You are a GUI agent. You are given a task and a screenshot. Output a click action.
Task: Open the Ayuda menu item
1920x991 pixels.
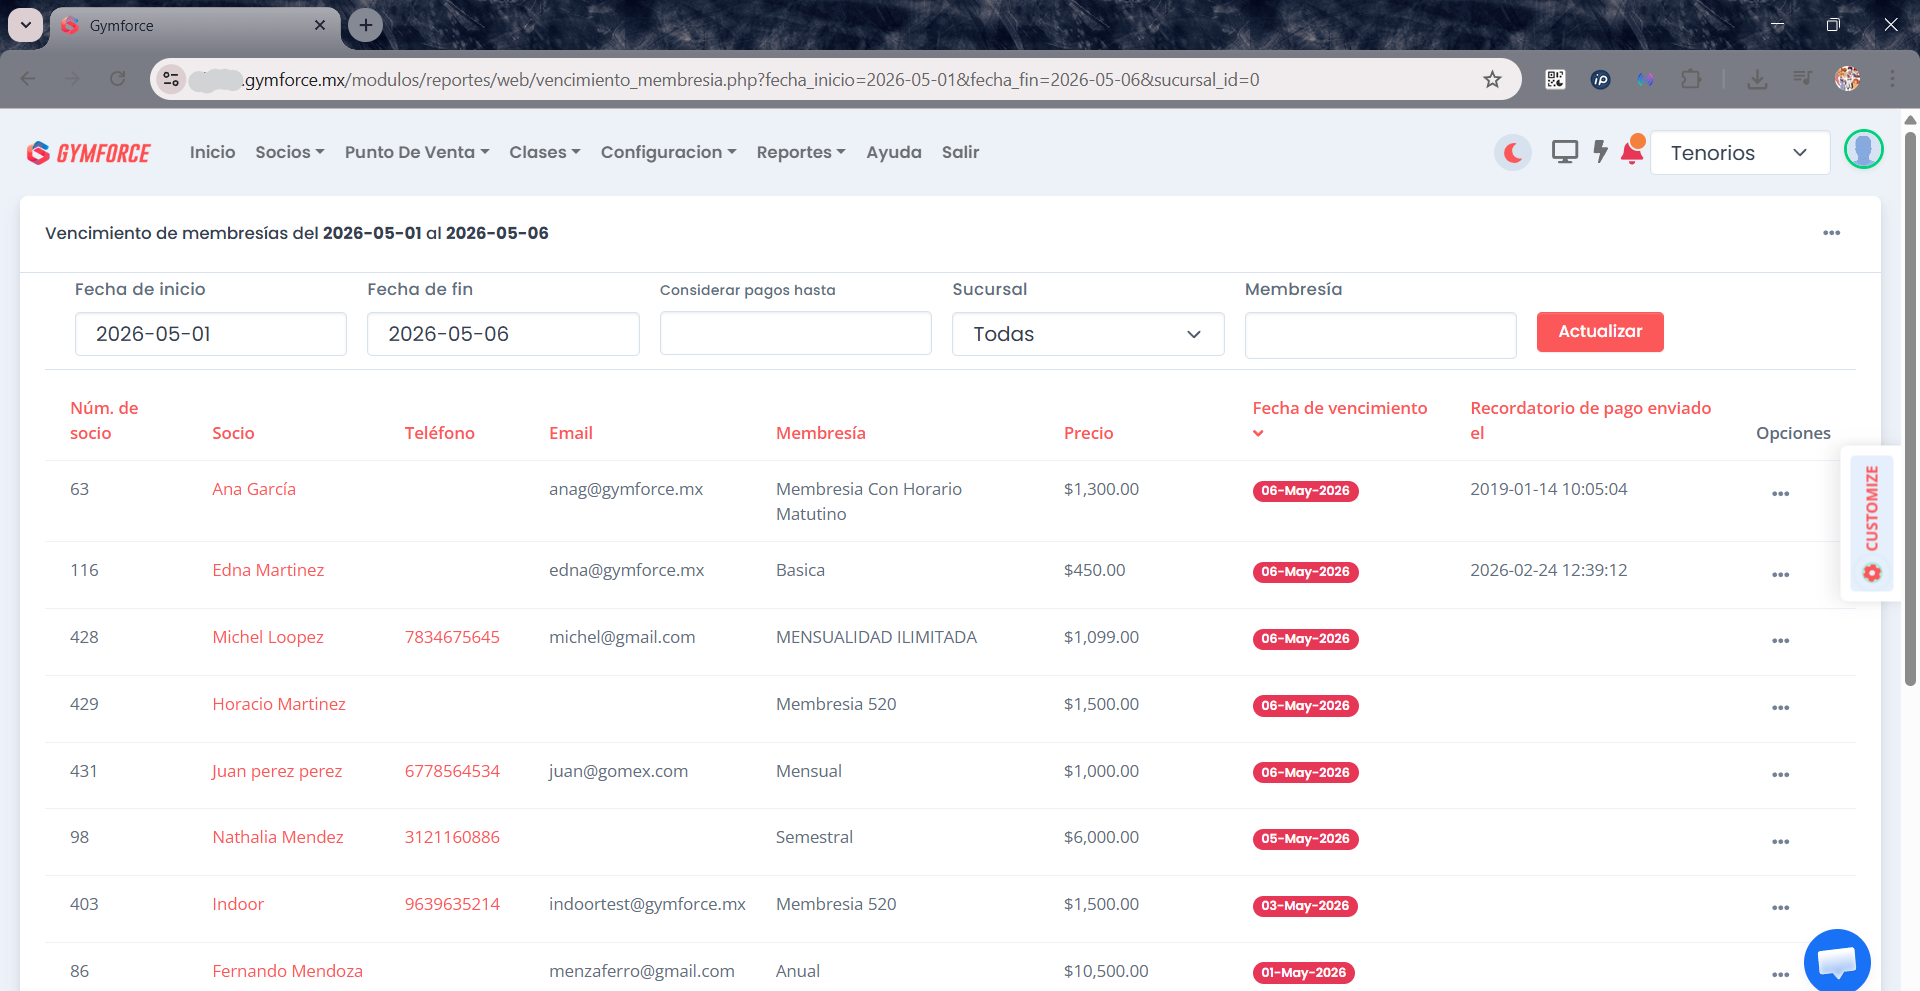(894, 152)
